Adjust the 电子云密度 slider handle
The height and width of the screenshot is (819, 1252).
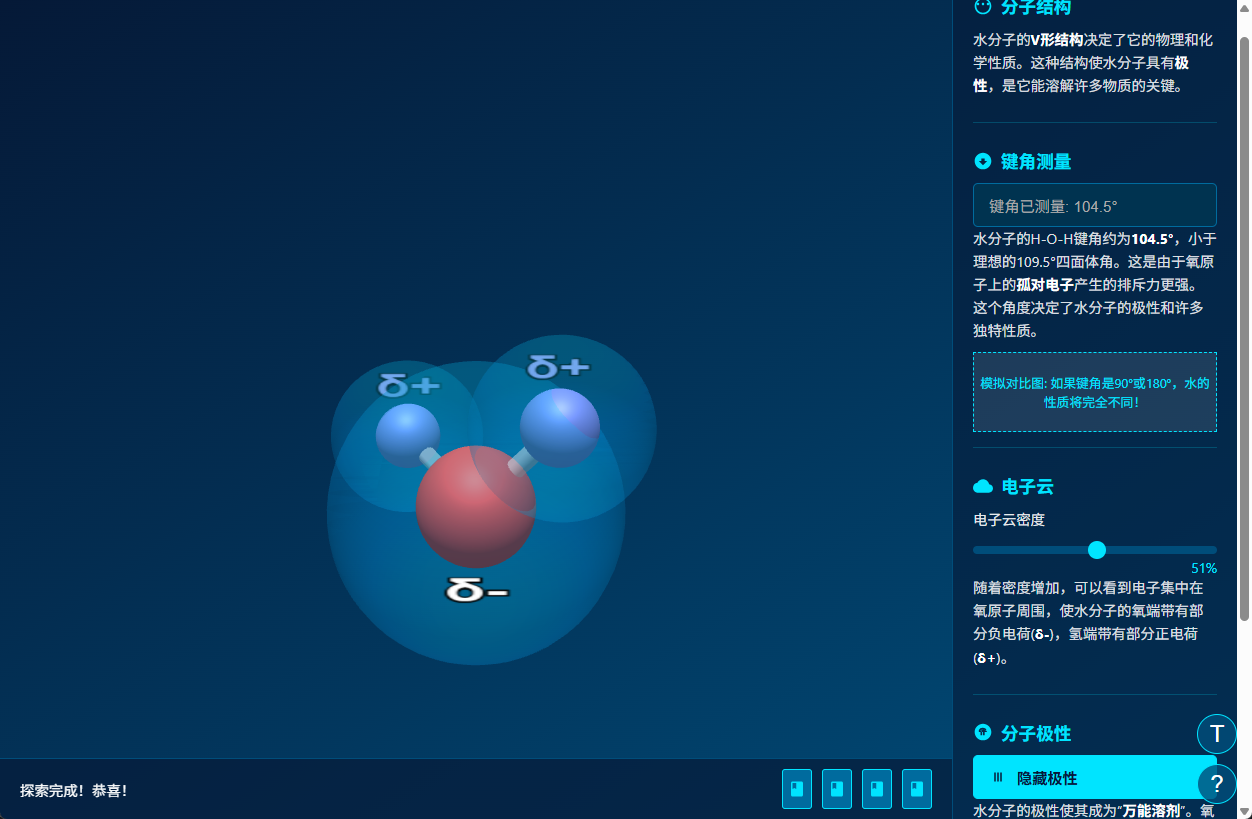[x=1097, y=549]
